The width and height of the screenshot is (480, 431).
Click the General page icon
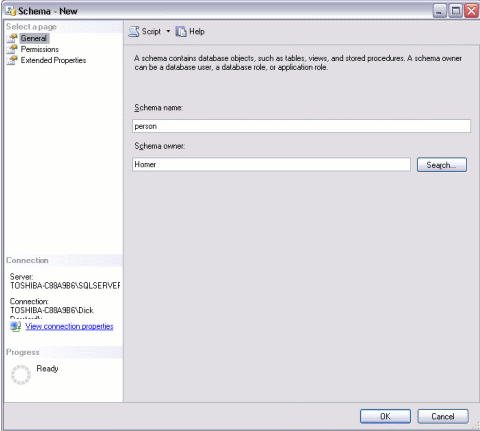[x=12, y=38]
